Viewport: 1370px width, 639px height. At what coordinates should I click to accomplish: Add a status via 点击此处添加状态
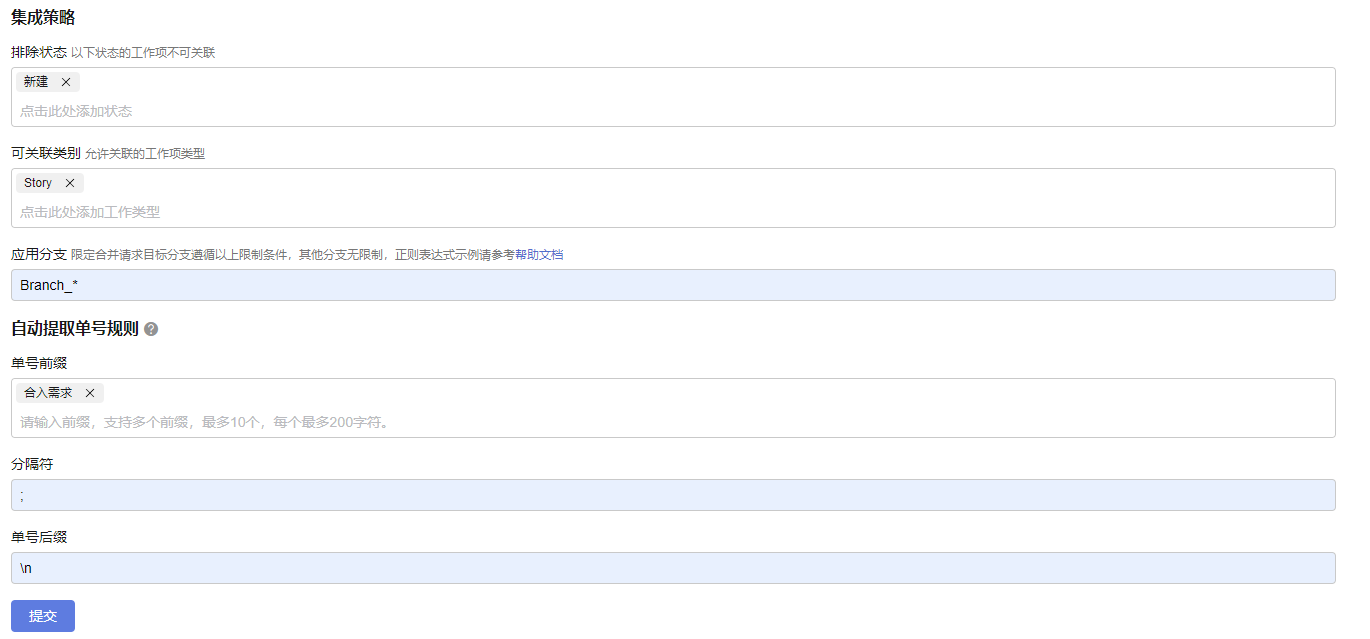click(76, 111)
